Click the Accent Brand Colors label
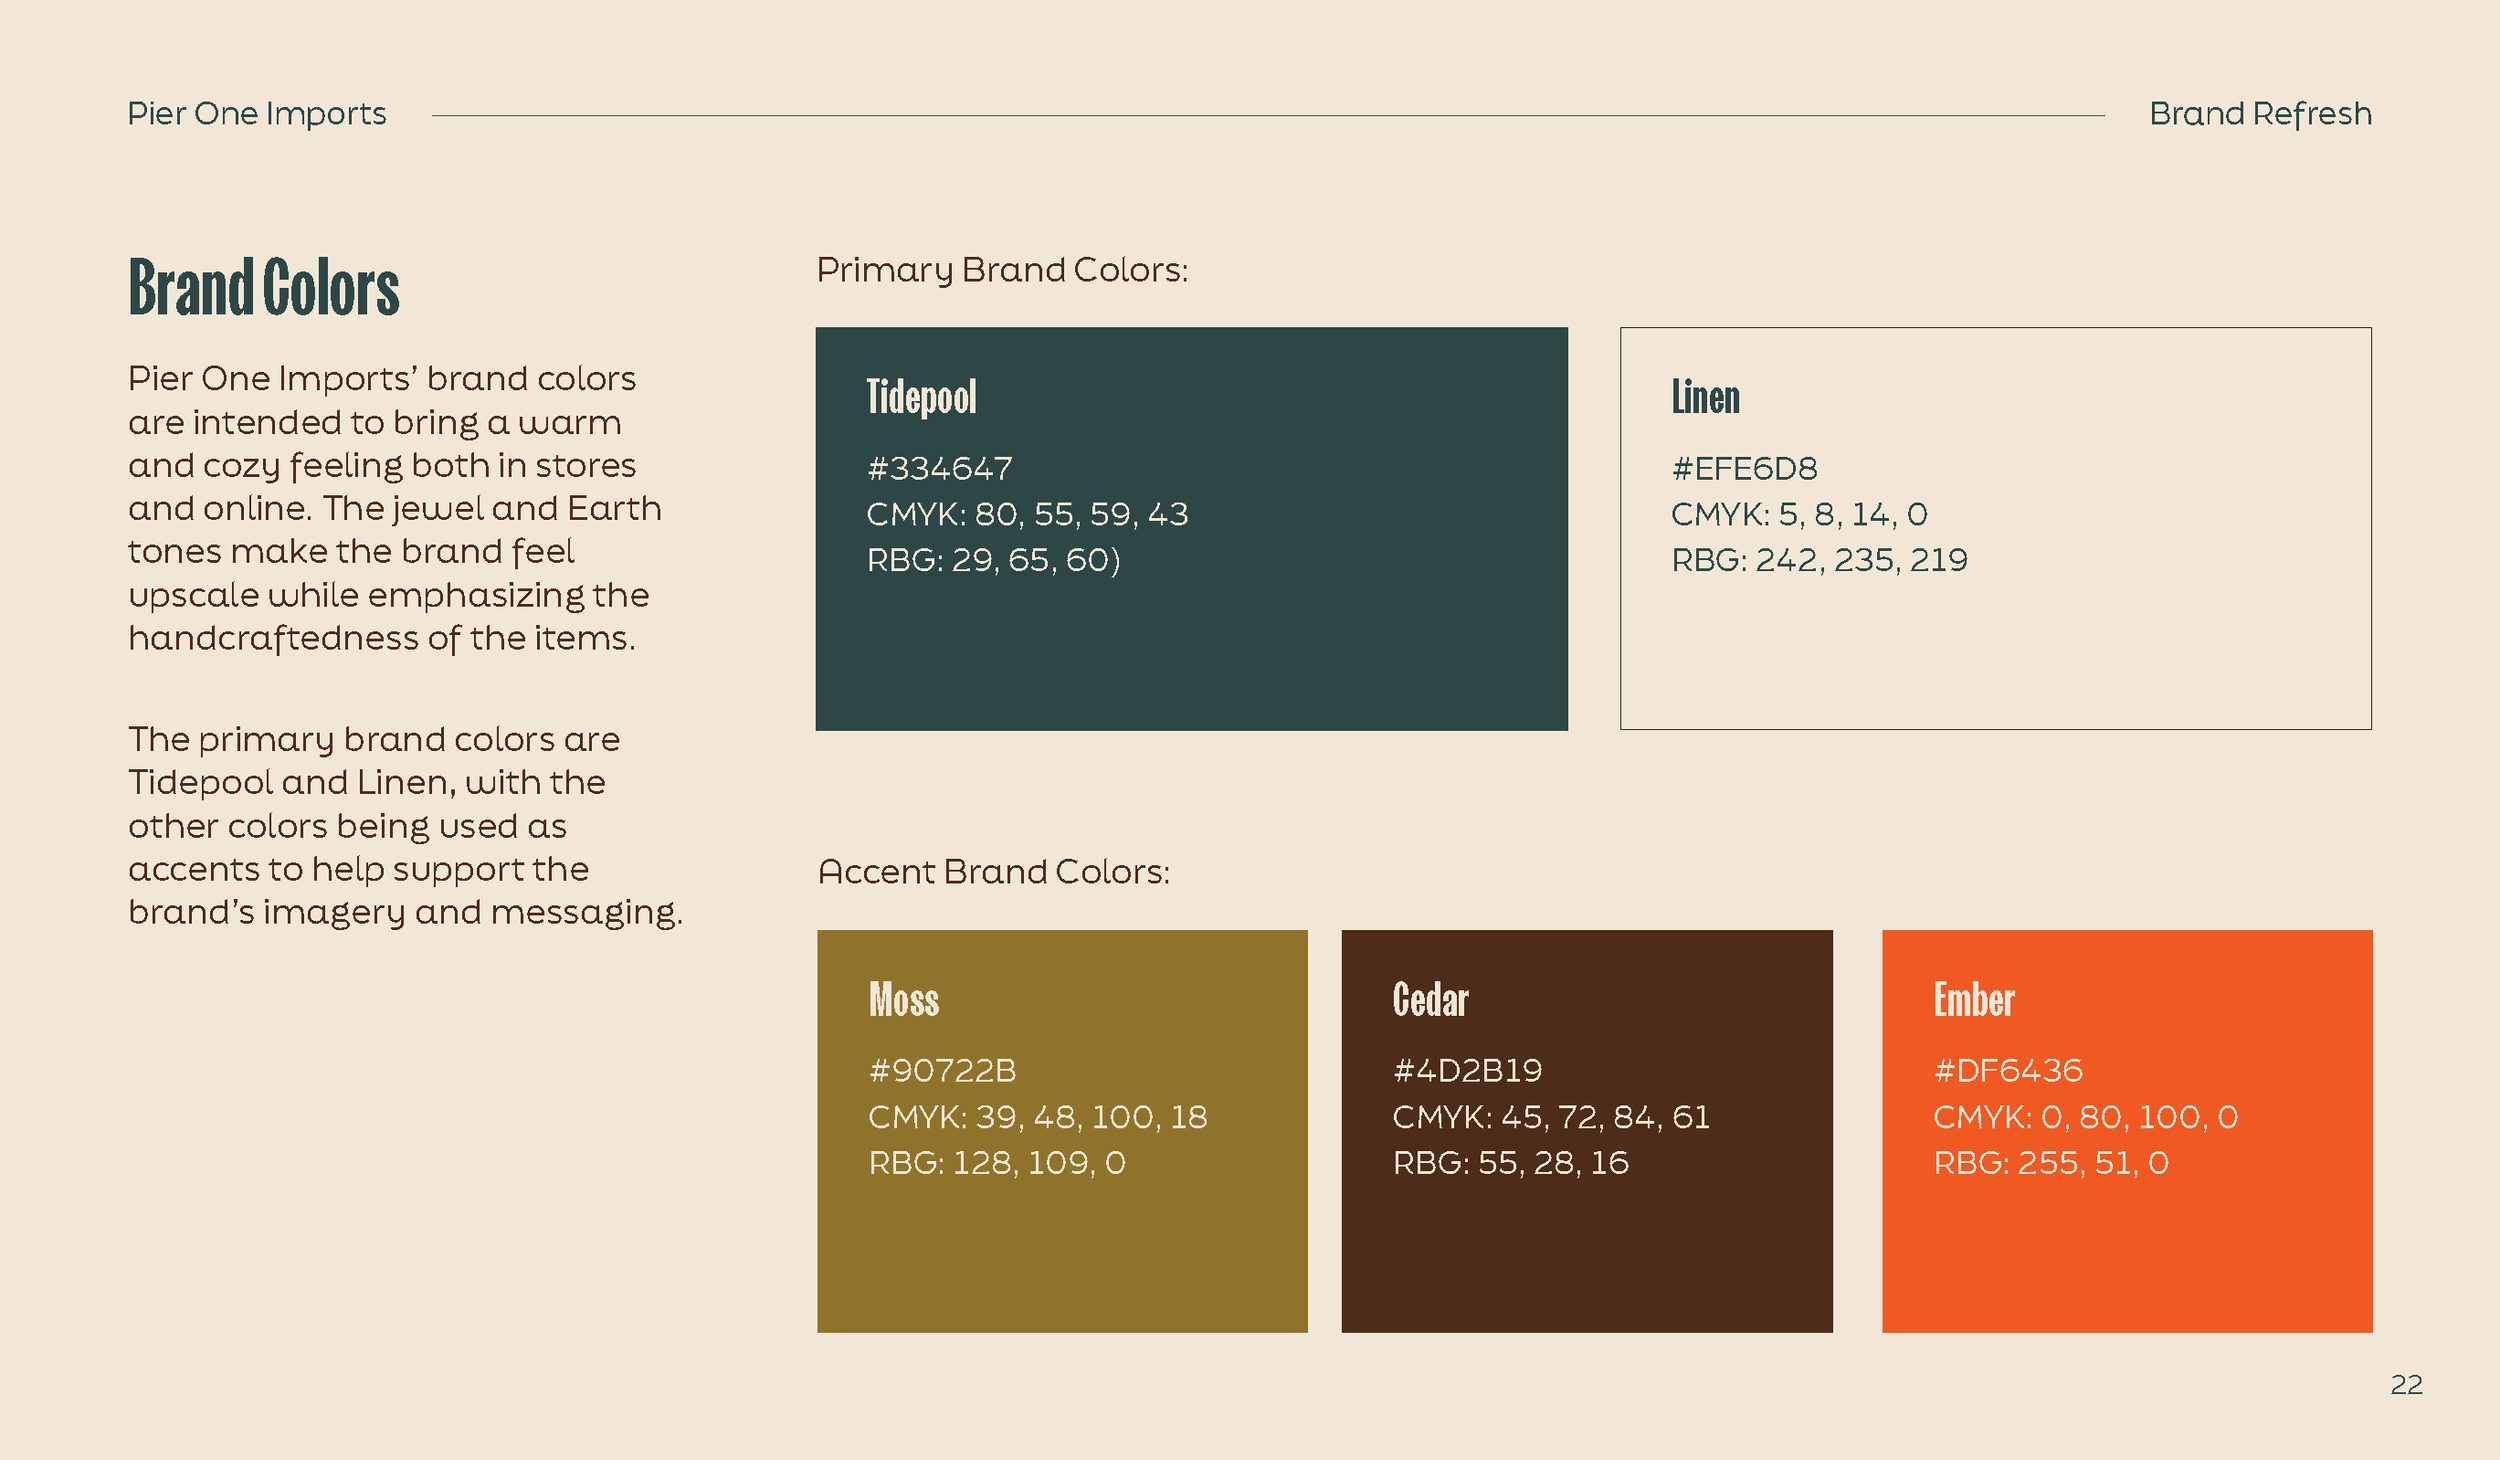This screenshot has height=1460, width=2500. 993,872
